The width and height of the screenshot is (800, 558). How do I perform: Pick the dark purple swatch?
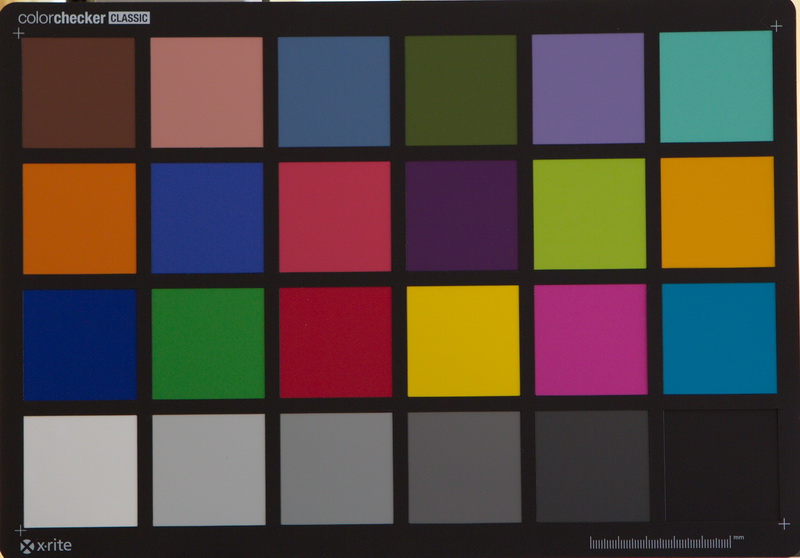pos(462,215)
